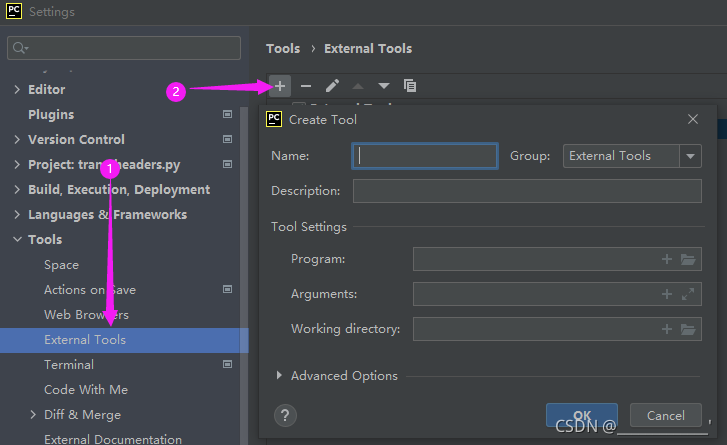Click the help question mark button
727x445 pixels.
point(285,415)
